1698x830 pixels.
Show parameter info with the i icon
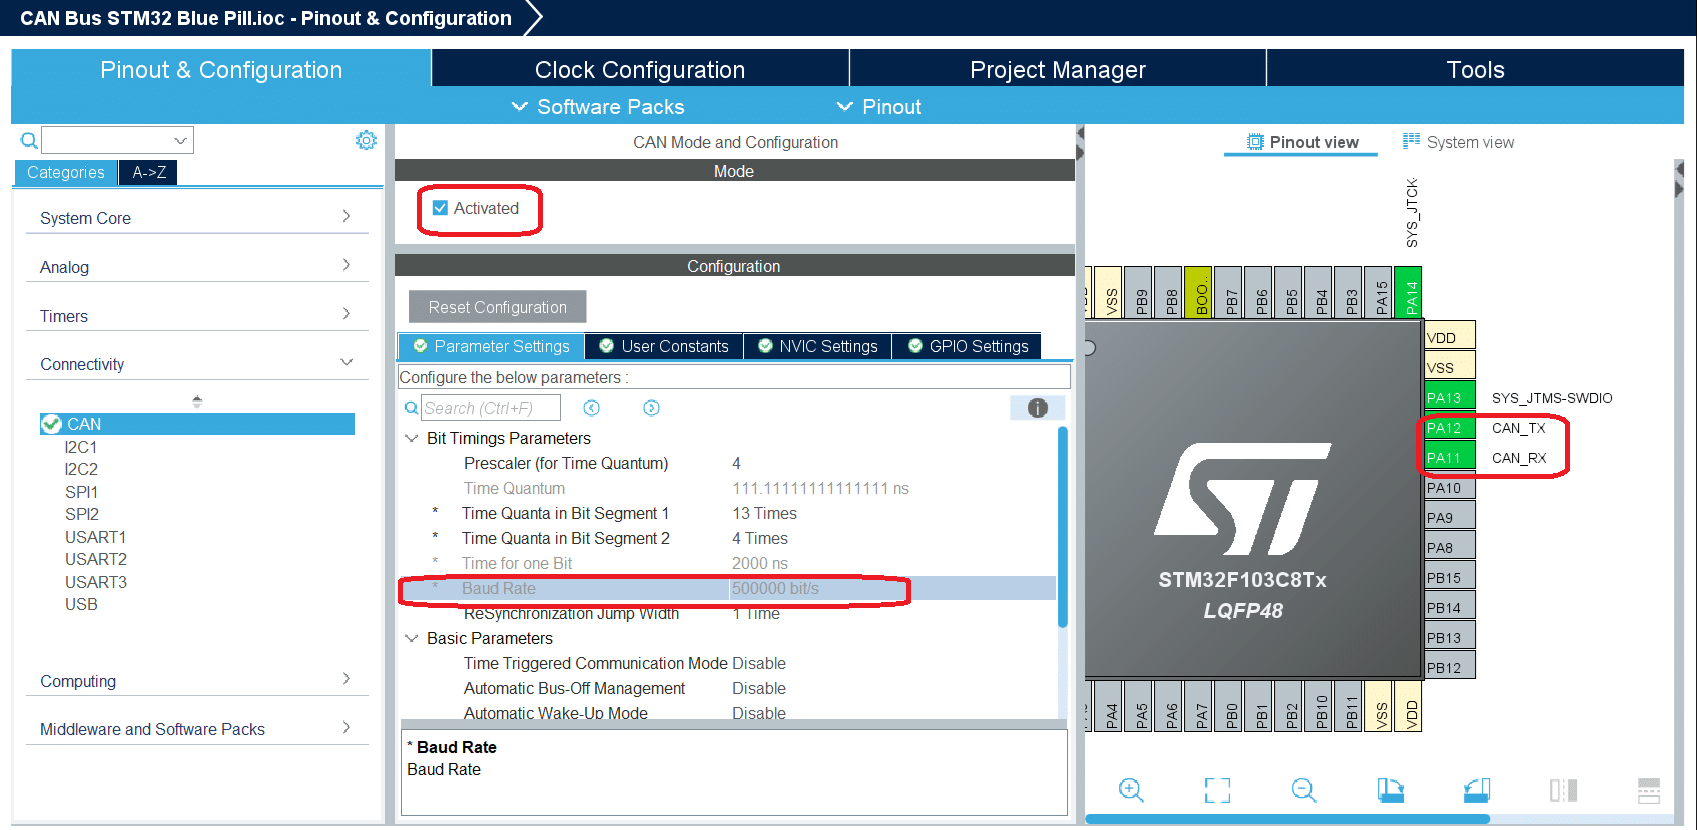coord(1037,408)
